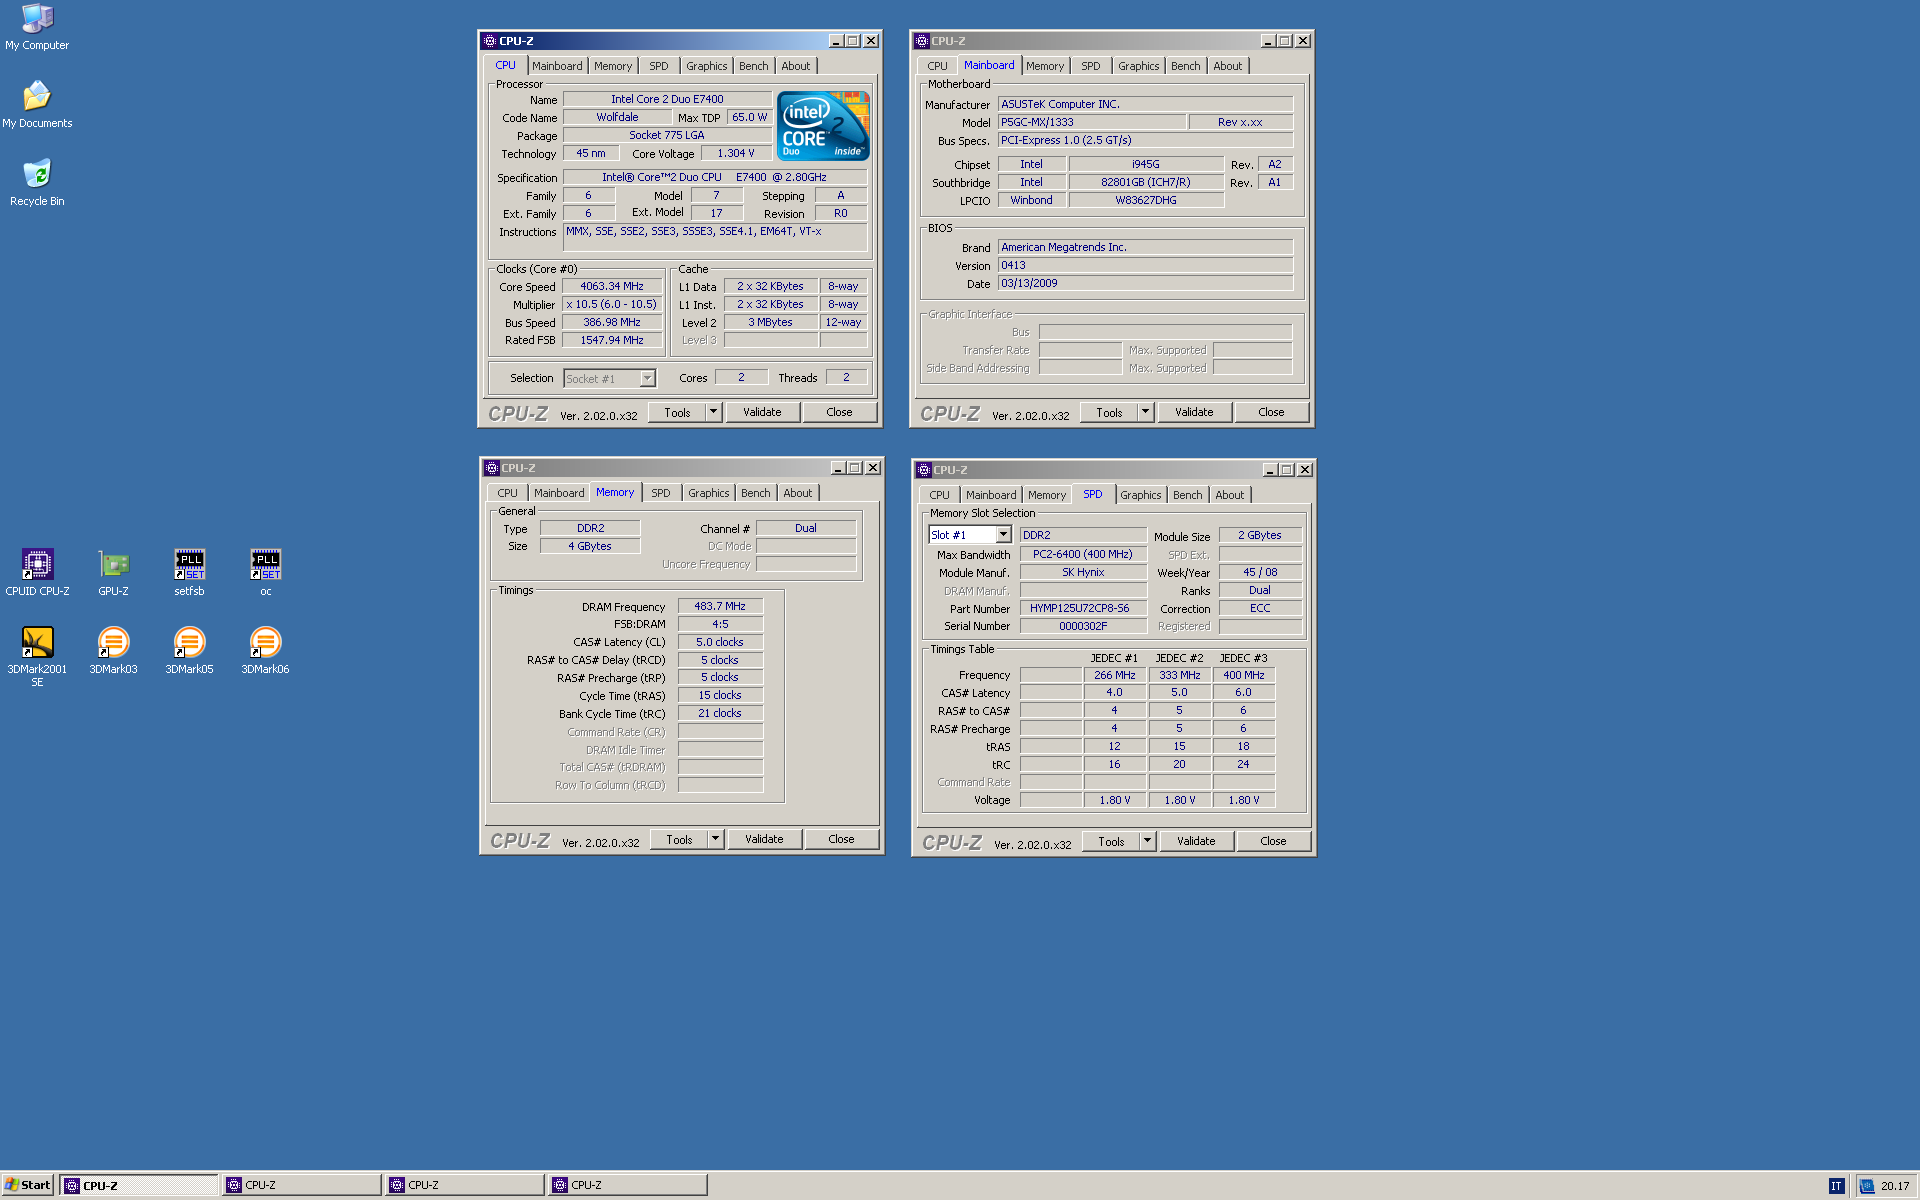The image size is (1920, 1200).
Task: Open Bench tab in CPU window
Action: 754,66
